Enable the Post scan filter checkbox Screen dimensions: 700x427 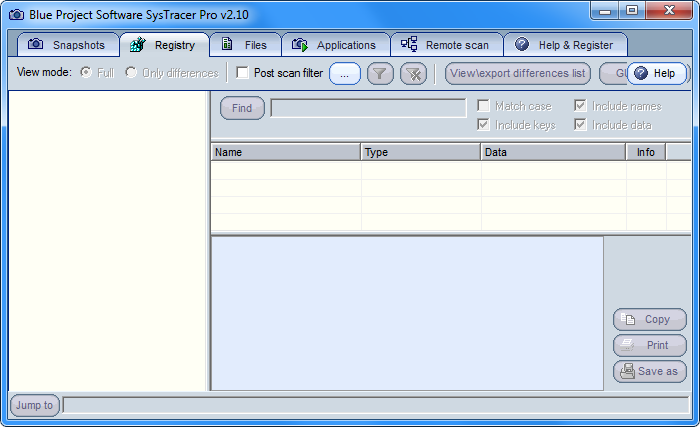tap(242, 72)
